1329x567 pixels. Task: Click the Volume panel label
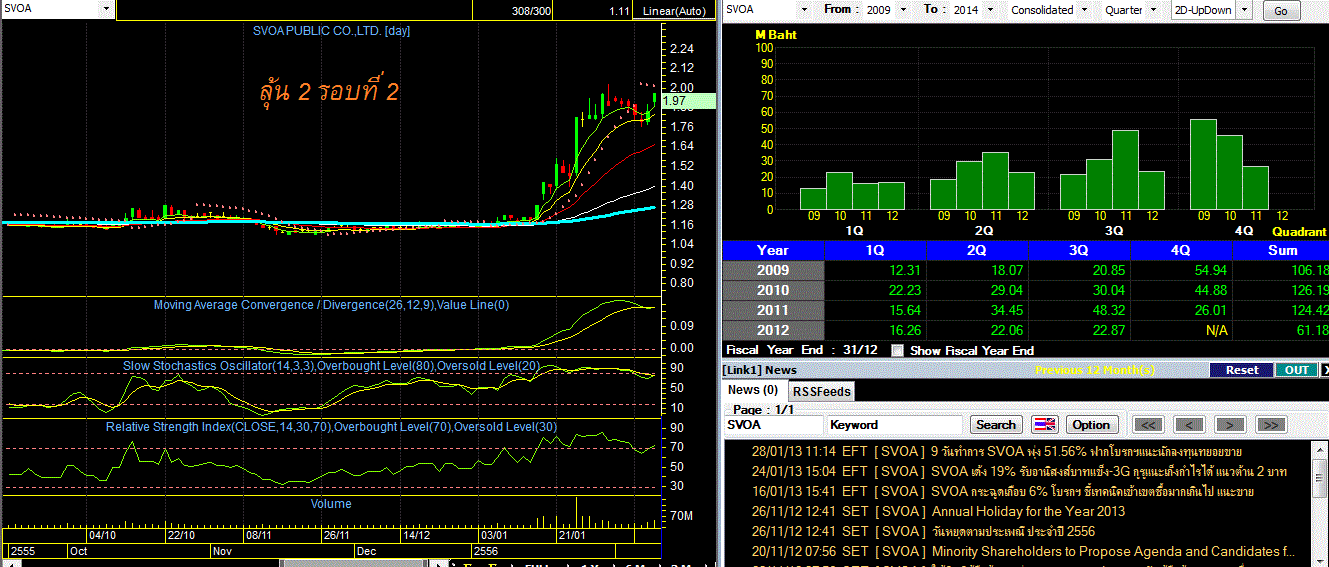331,504
